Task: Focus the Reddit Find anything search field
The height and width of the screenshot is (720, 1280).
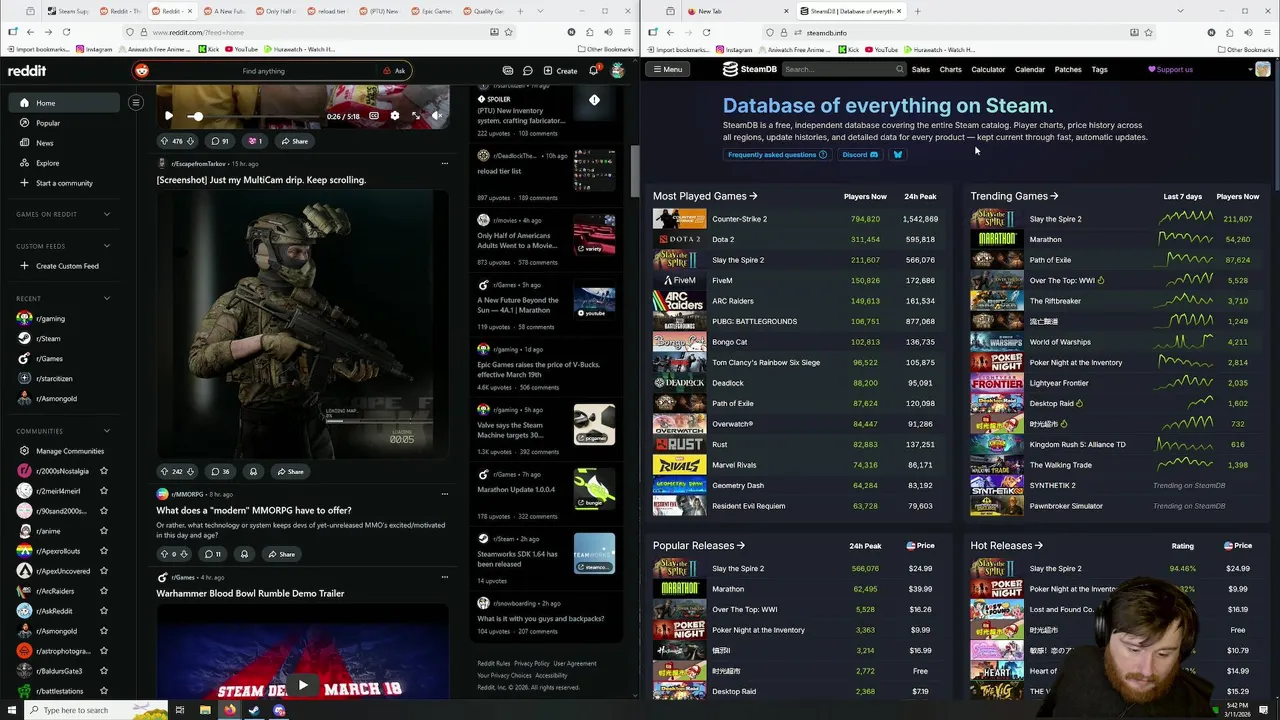Action: click(x=263, y=71)
